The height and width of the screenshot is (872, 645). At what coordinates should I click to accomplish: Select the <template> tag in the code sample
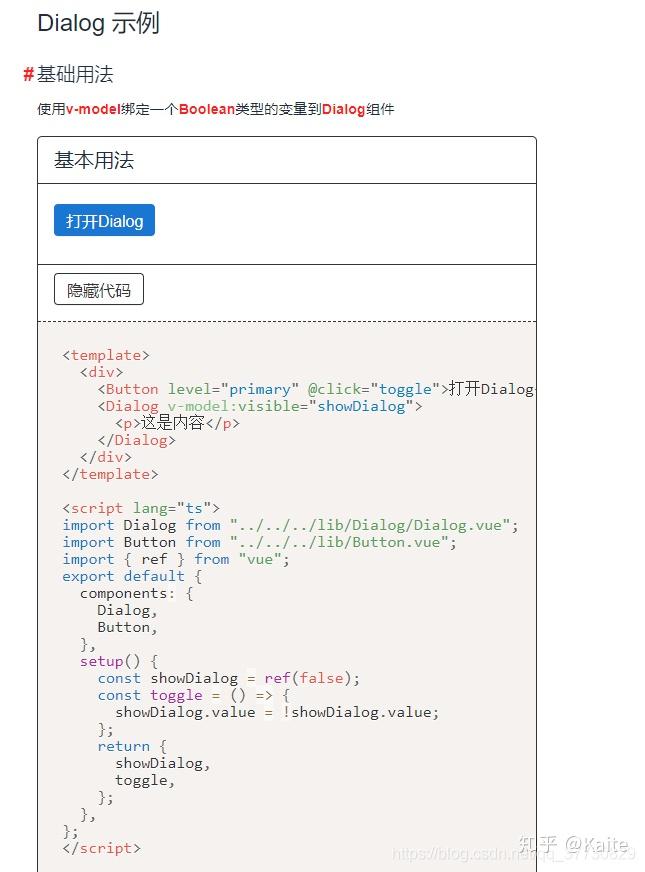(x=104, y=354)
